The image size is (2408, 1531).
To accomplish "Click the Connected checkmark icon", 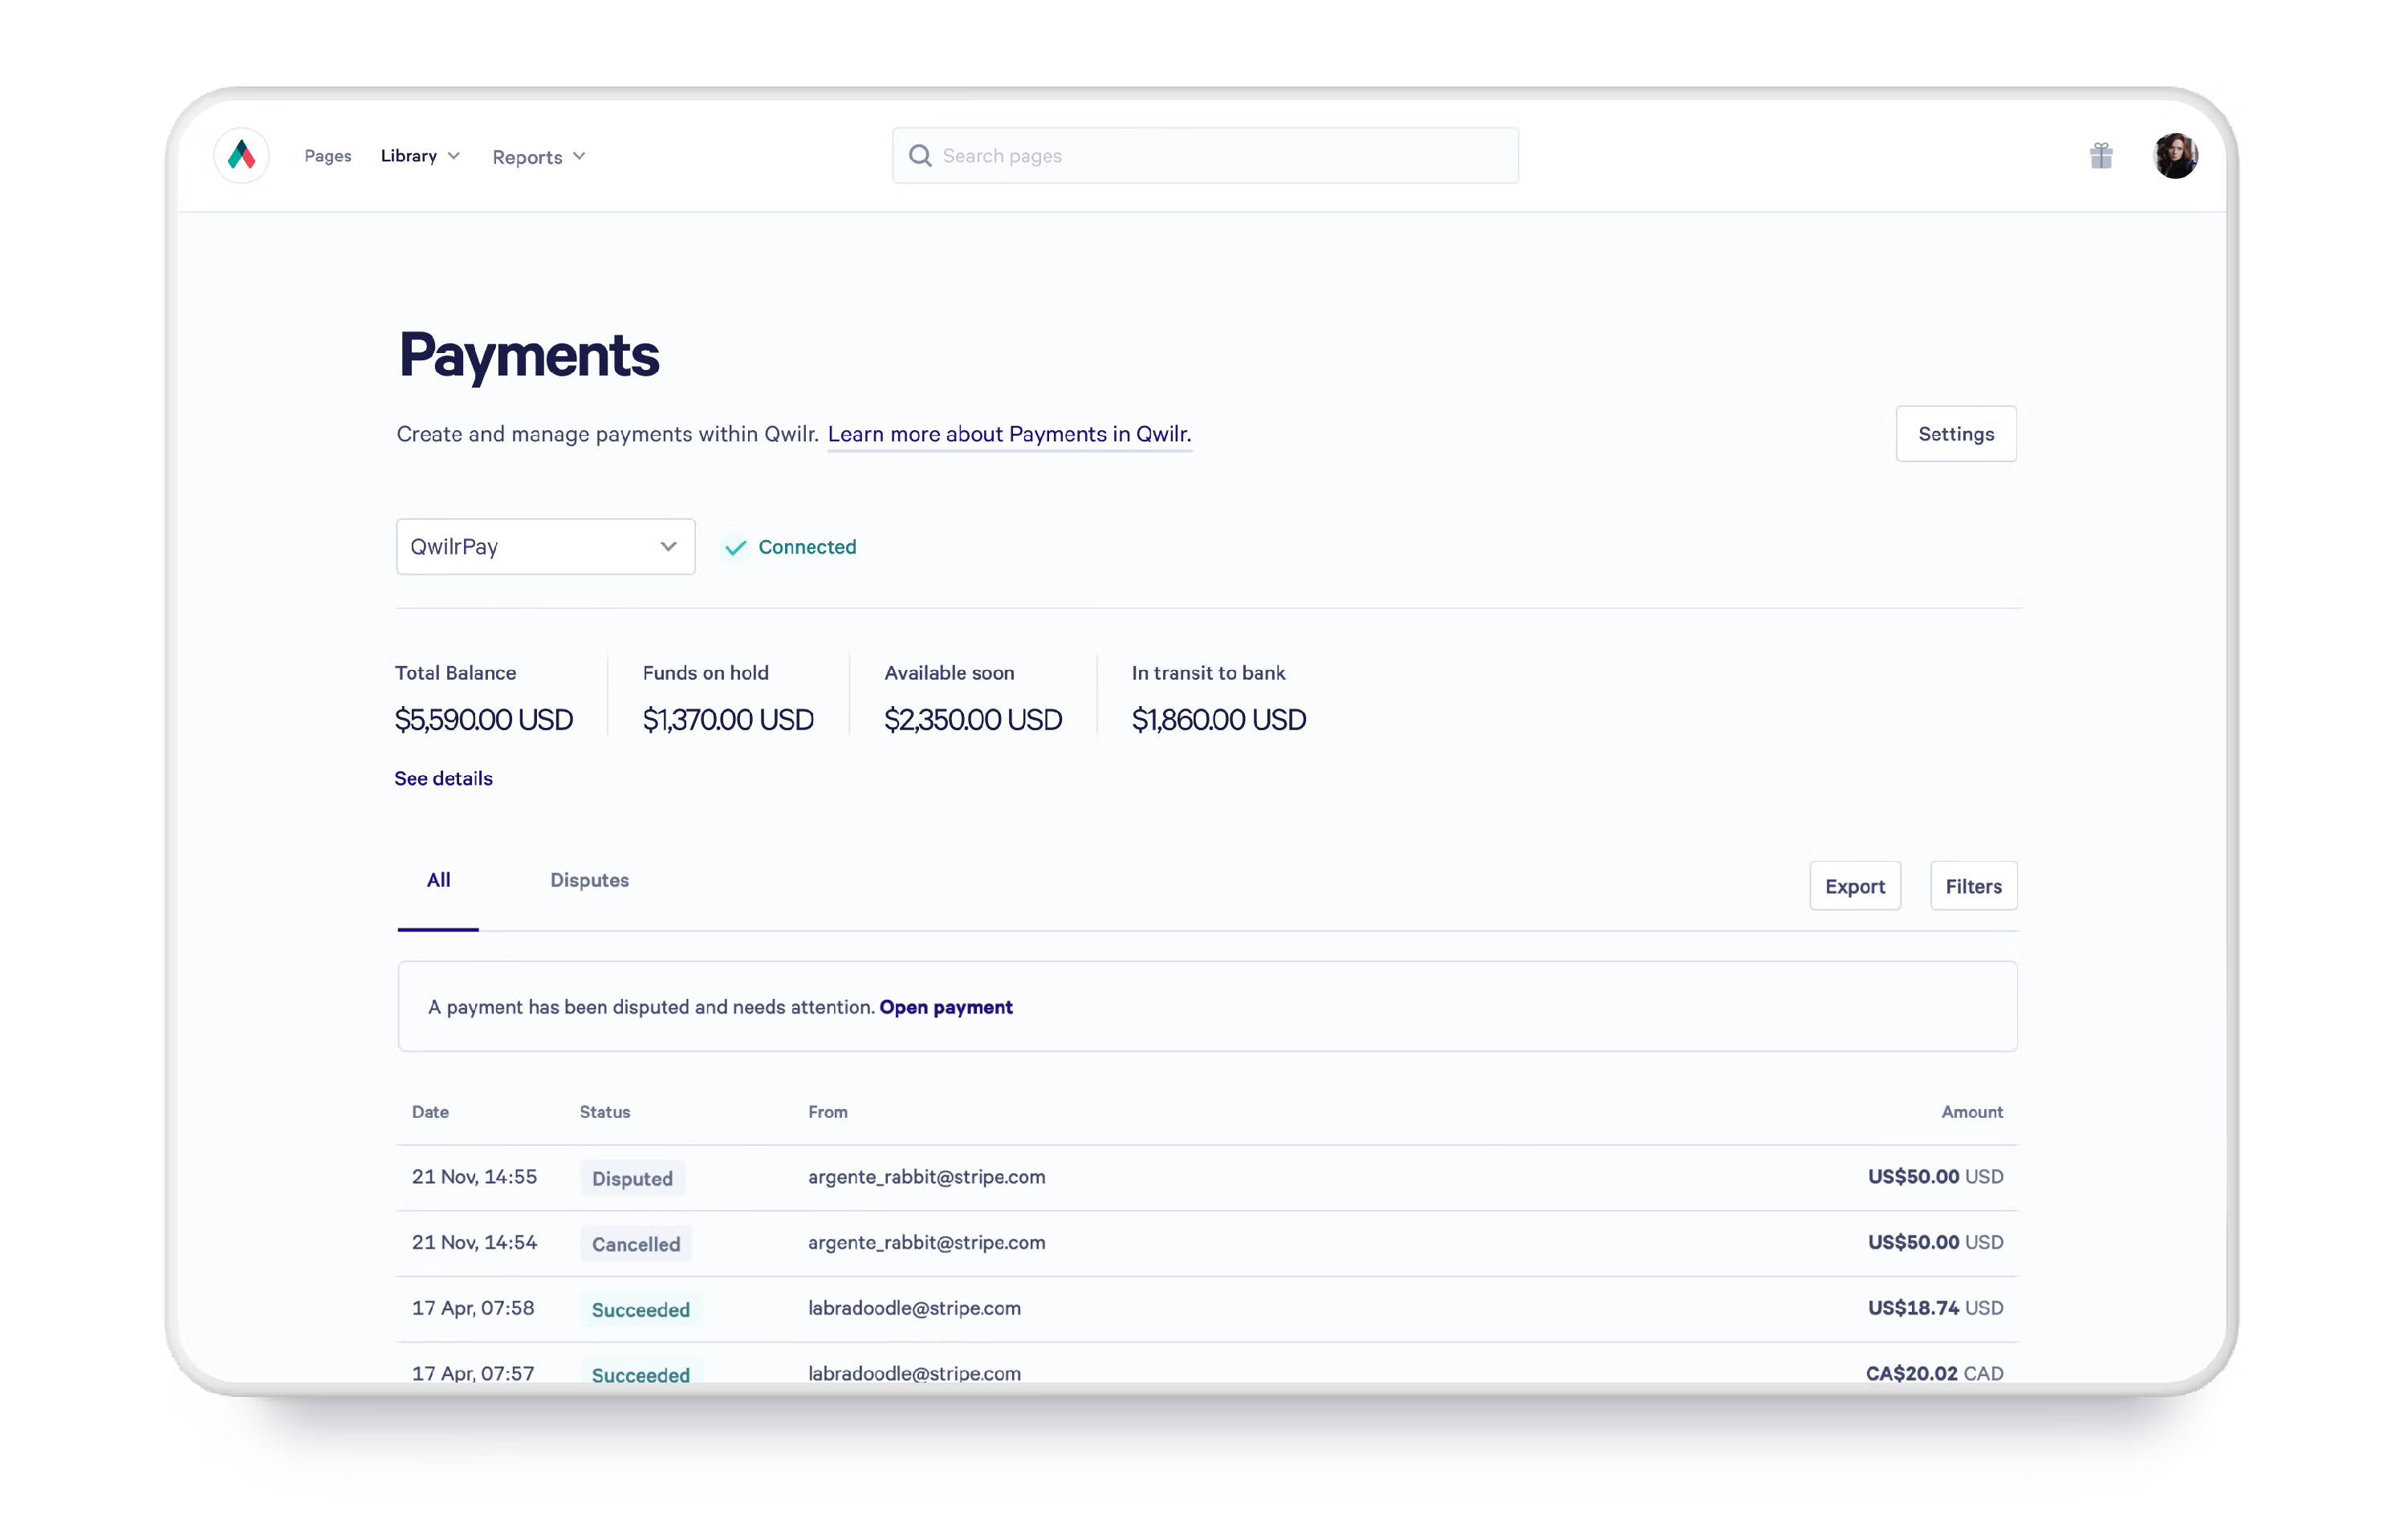I will 736,547.
